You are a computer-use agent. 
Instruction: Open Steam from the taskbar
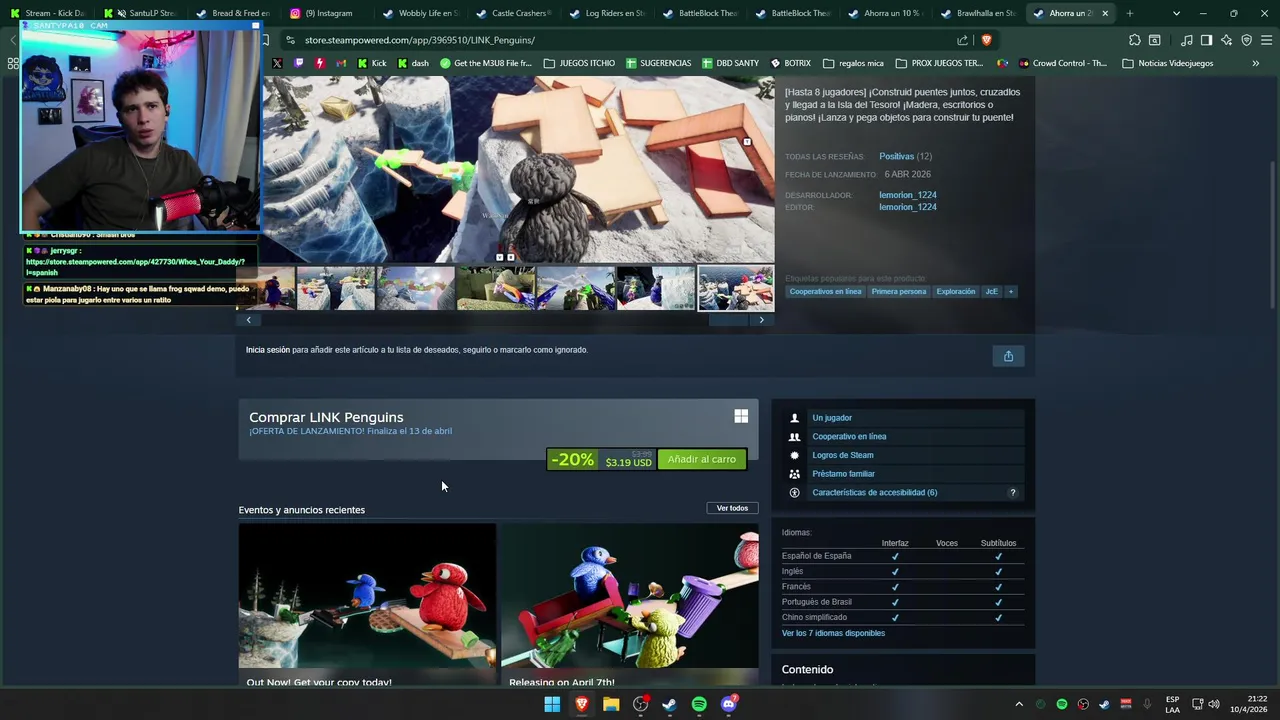point(669,704)
